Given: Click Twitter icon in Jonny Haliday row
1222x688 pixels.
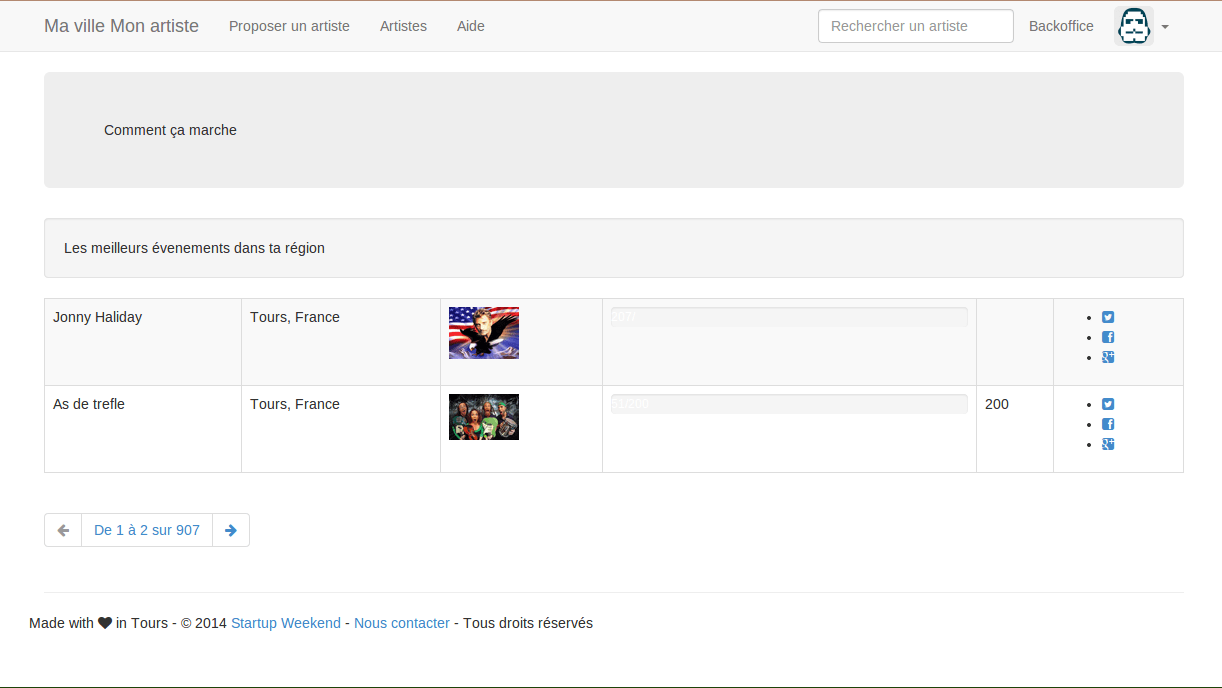Looking at the screenshot, I should click(x=1108, y=318).
